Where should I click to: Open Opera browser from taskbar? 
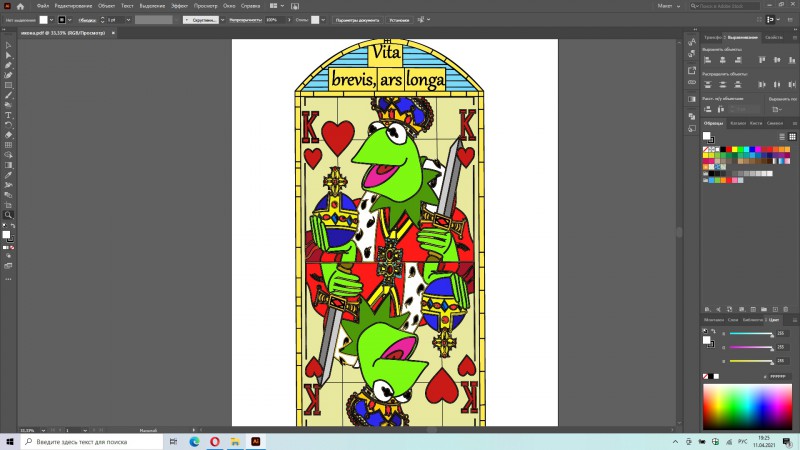(214, 441)
